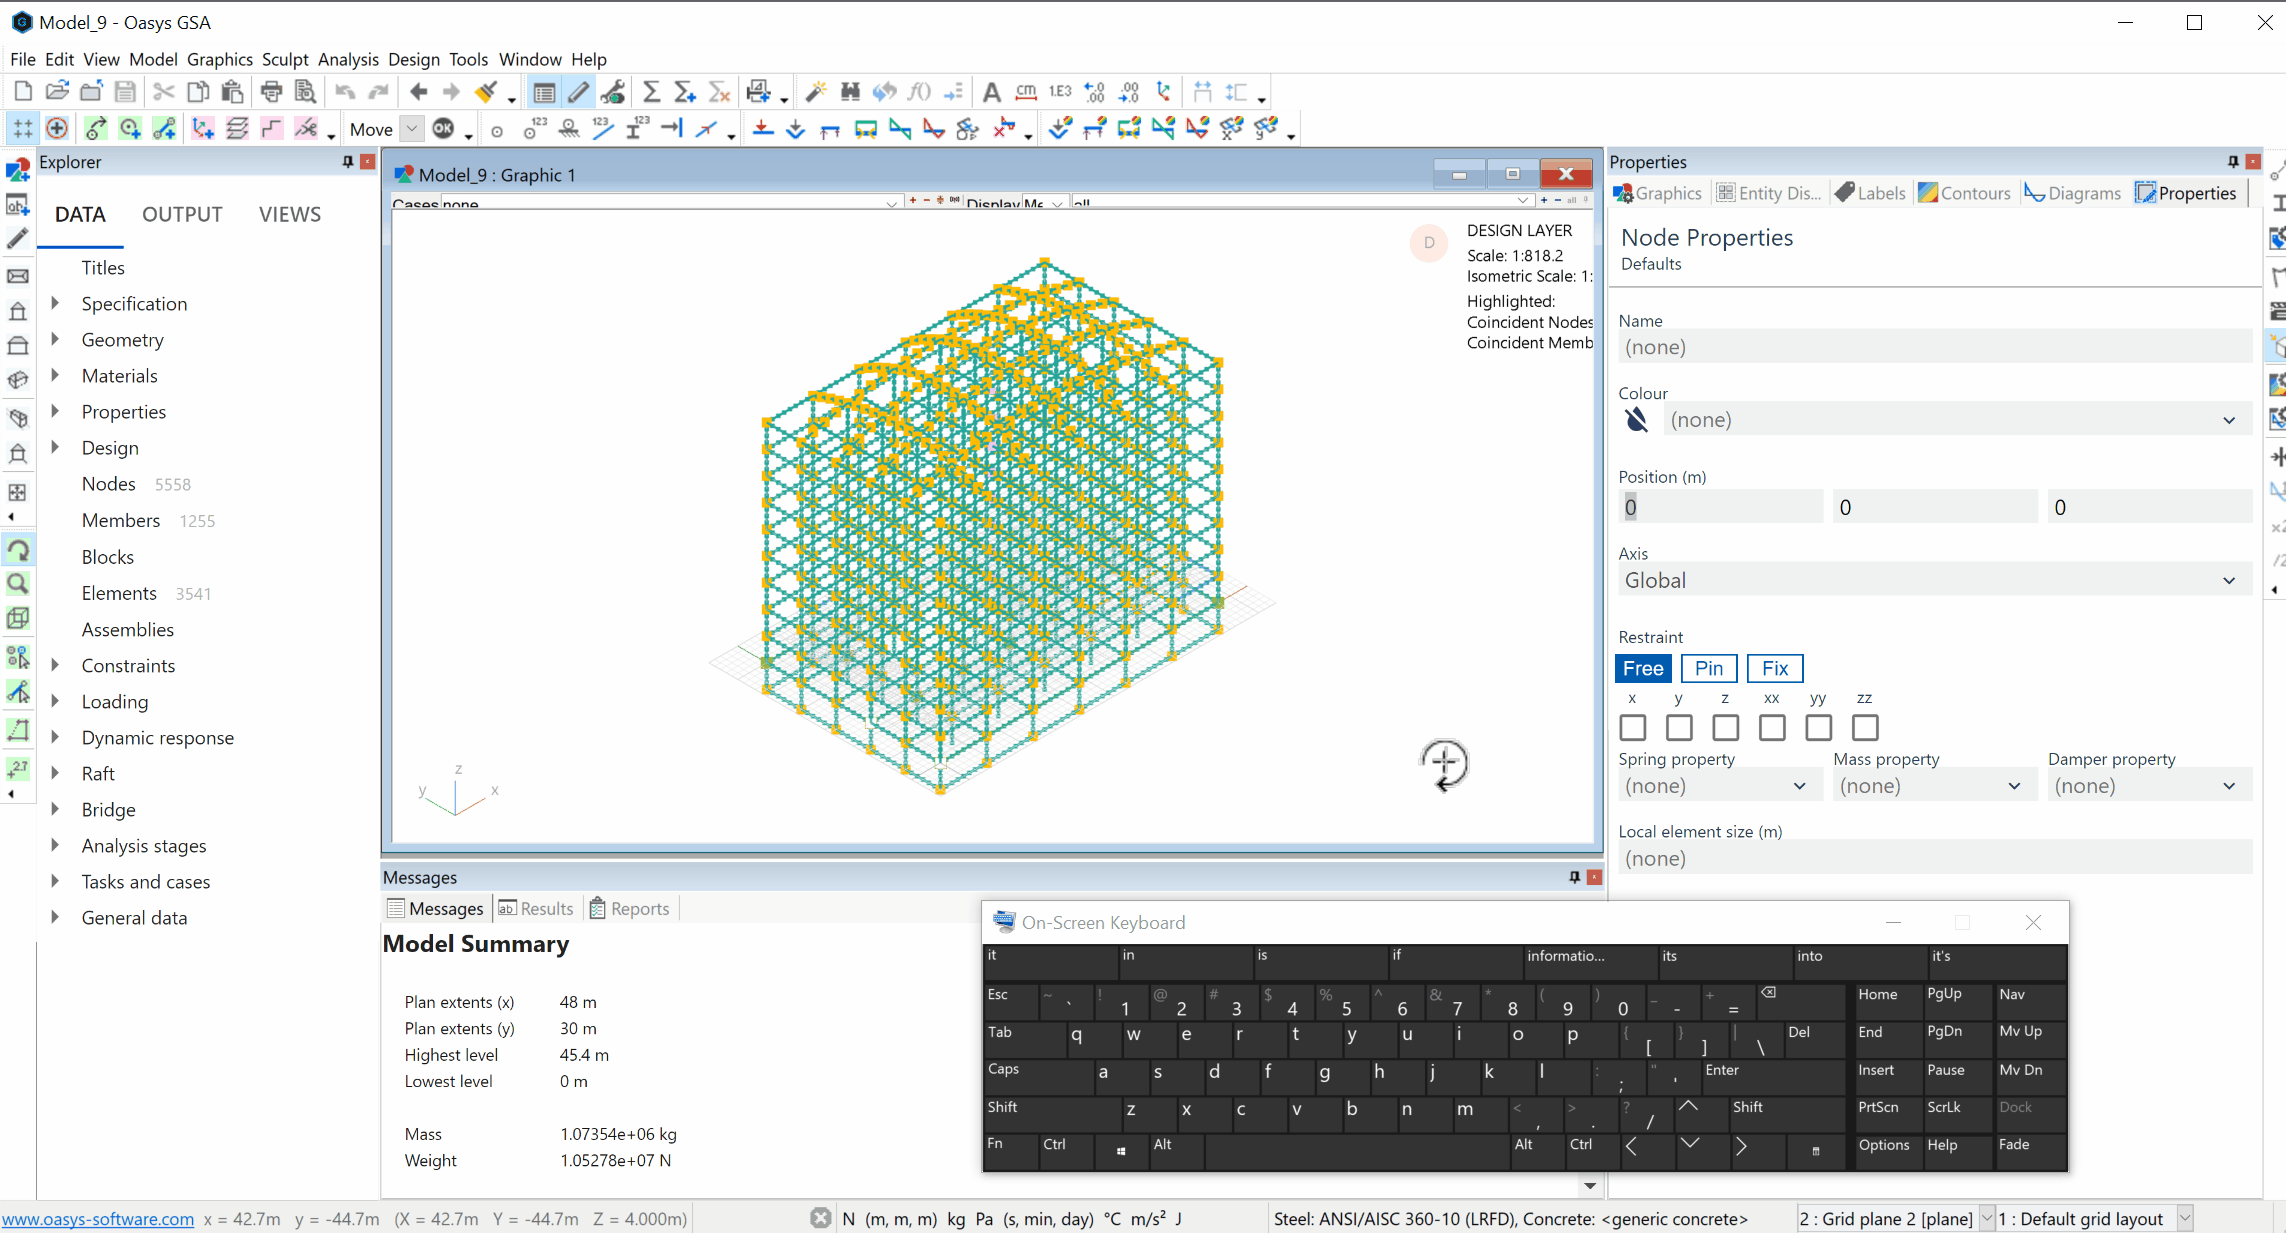Screen dimensions: 2286x1233
Task: Check the yy restraint checkbox
Action: tap(1818, 727)
